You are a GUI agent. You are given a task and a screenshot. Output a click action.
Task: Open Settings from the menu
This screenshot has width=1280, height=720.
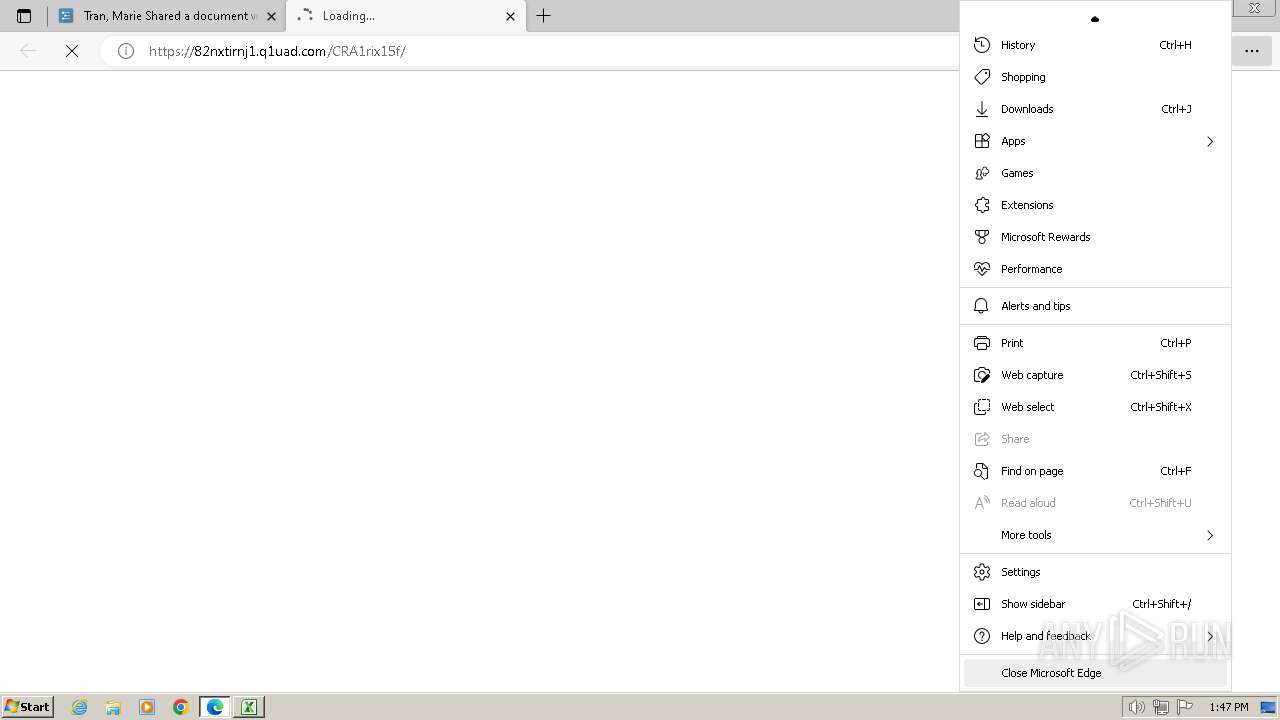click(1095, 572)
